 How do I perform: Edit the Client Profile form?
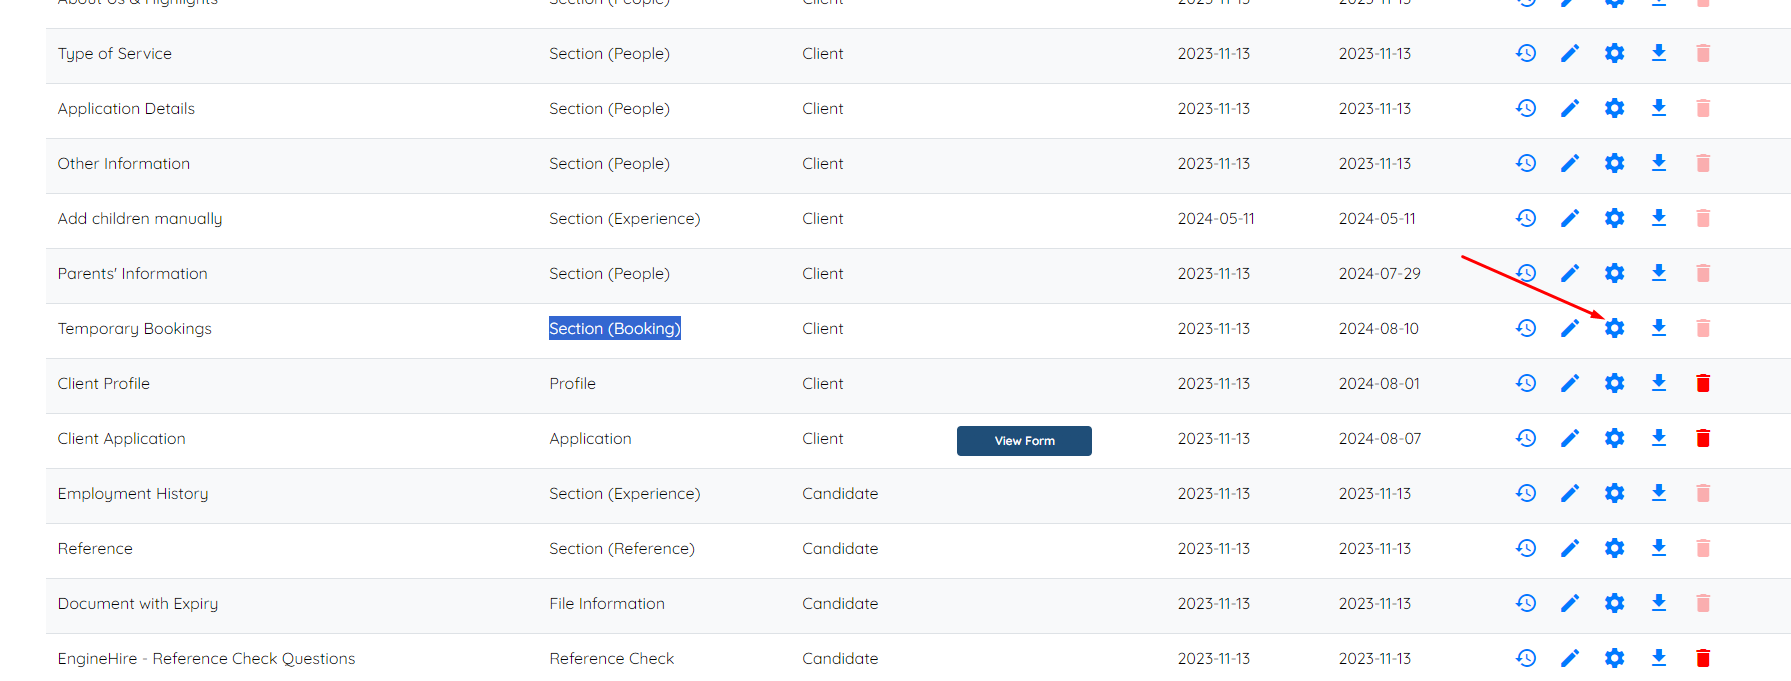pos(1570,383)
